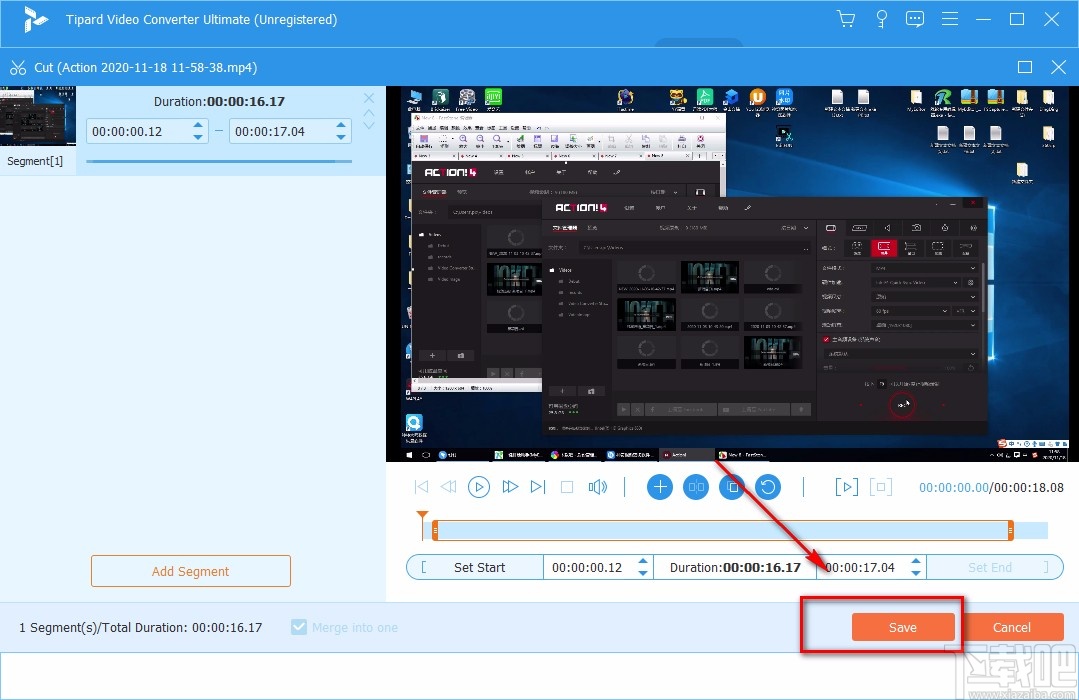Click the key-shaped register icon

(x=882, y=19)
